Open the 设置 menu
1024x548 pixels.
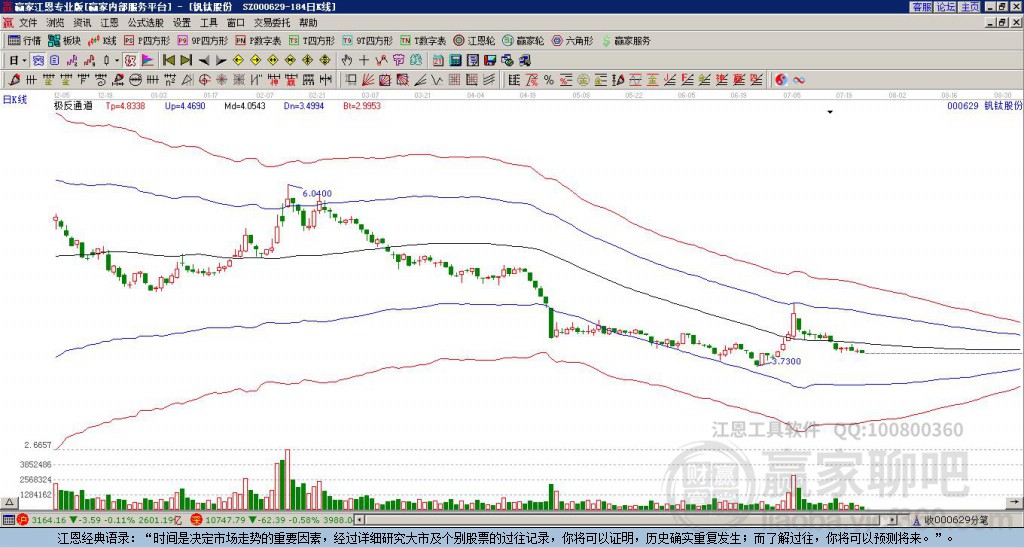tap(182, 23)
